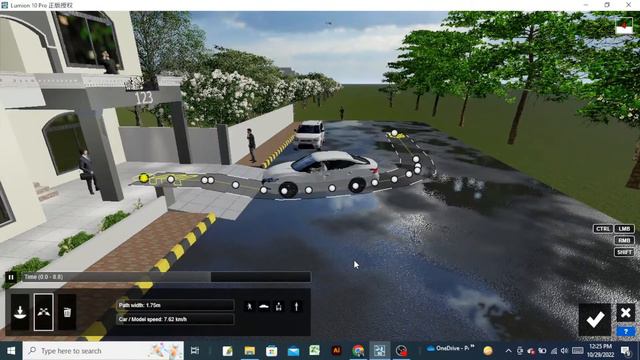This screenshot has width=640, height=360.
Task: Select the place object on path tool
Action: click(20, 312)
